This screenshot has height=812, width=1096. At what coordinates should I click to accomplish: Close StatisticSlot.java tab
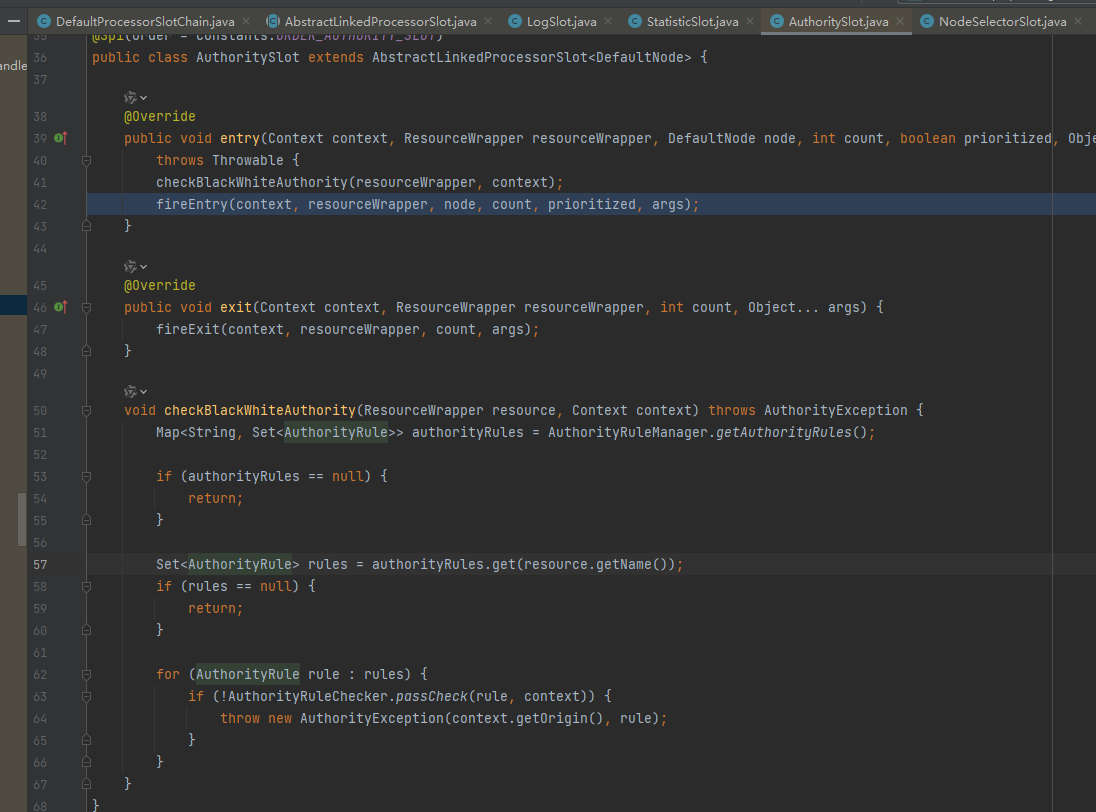tap(750, 22)
